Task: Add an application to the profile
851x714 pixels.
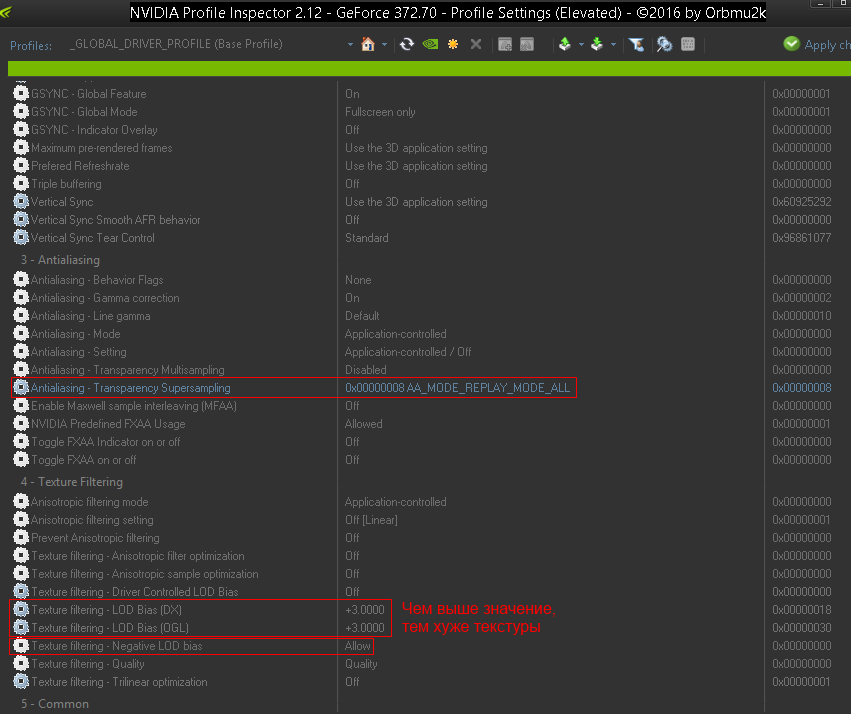Action: [x=505, y=44]
